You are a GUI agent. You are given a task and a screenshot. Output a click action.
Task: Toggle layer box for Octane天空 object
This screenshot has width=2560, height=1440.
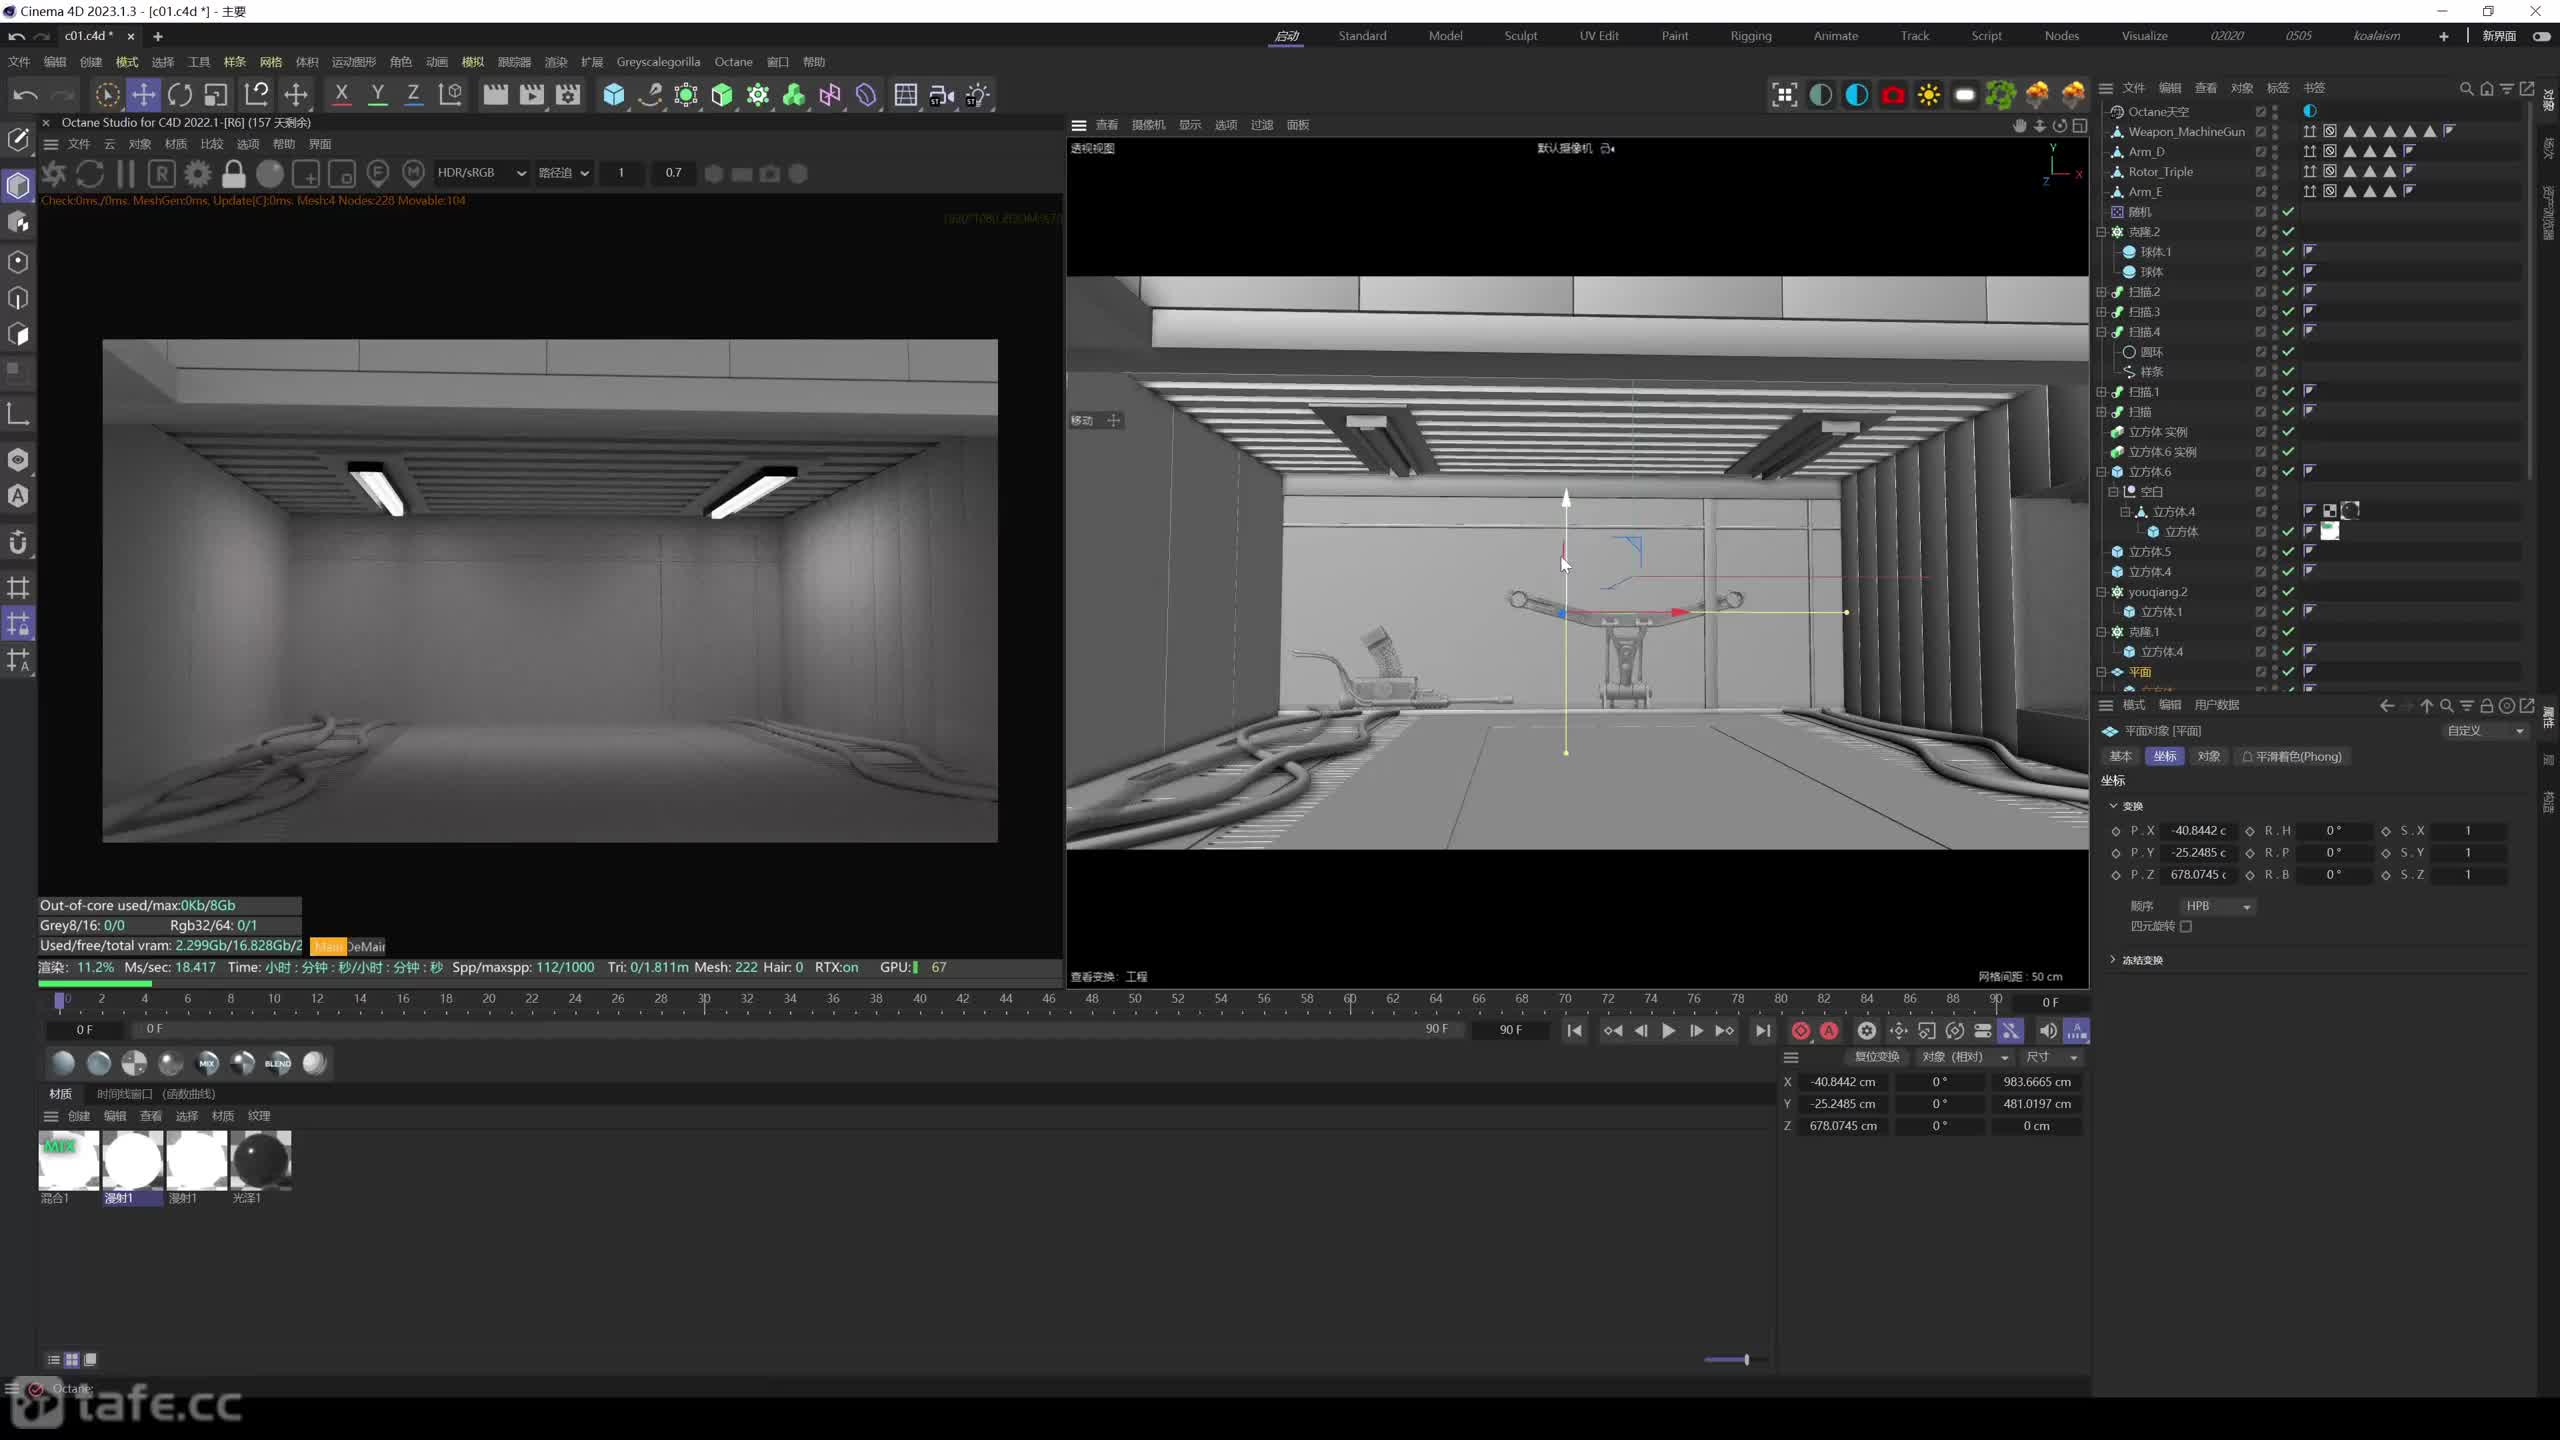[2261, 112]
